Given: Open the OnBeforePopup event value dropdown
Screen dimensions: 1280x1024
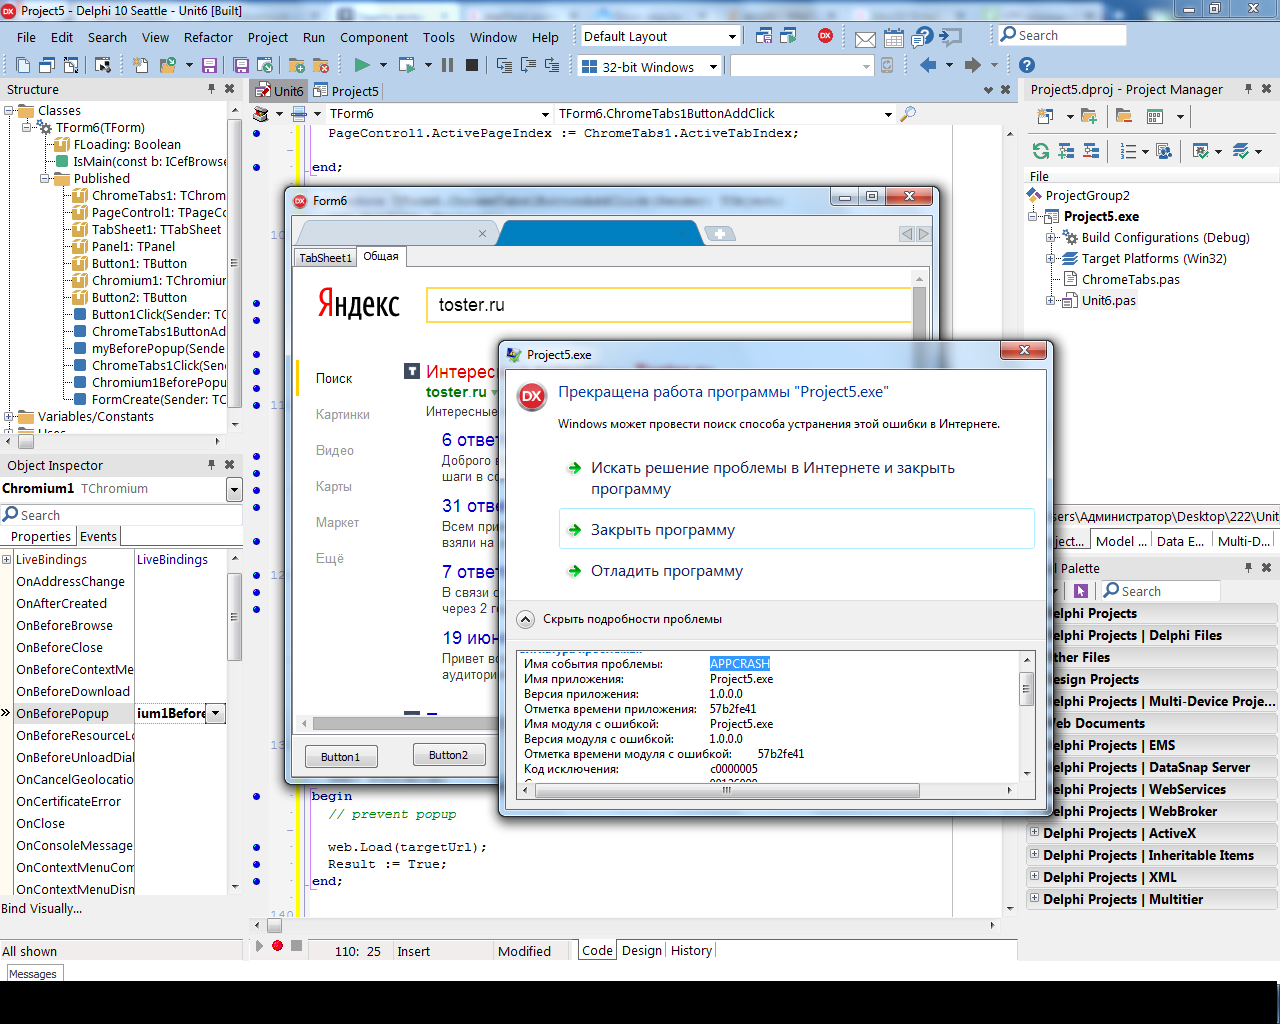Looking at the screenshot, I should point(216,713).
